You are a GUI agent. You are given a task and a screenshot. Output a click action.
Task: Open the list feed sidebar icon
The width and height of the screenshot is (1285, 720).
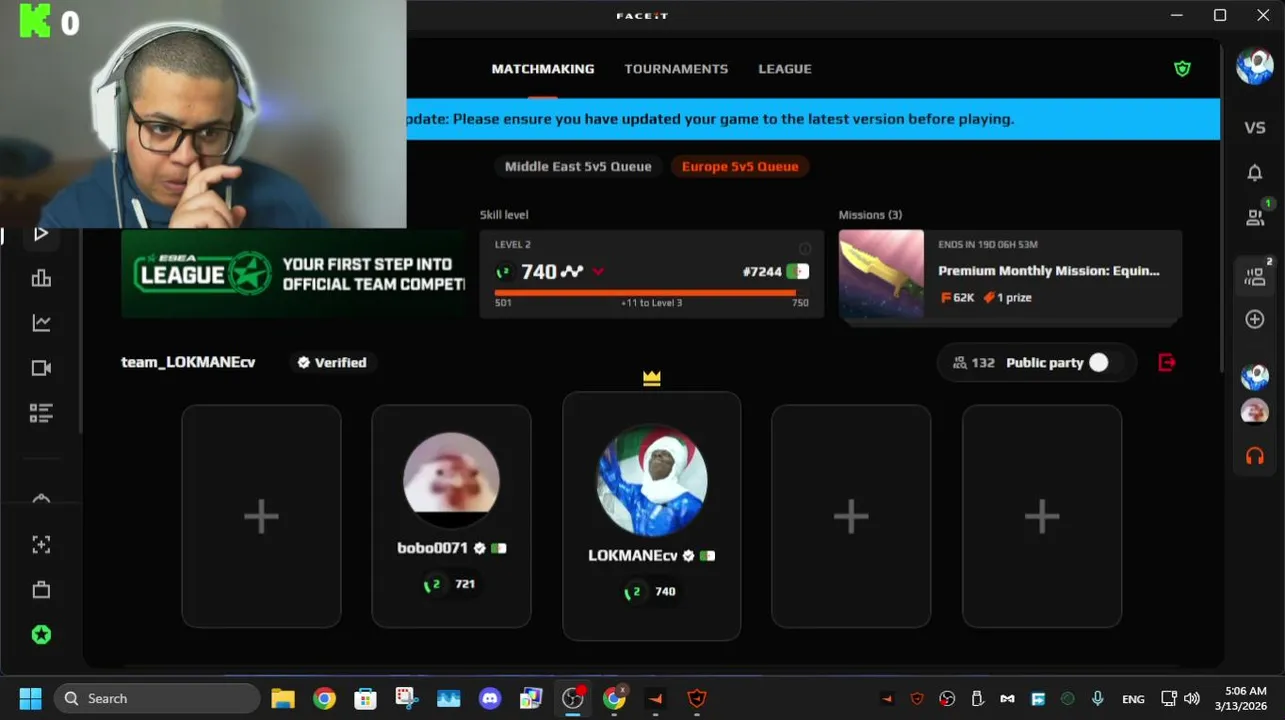[x=41, y=413]
